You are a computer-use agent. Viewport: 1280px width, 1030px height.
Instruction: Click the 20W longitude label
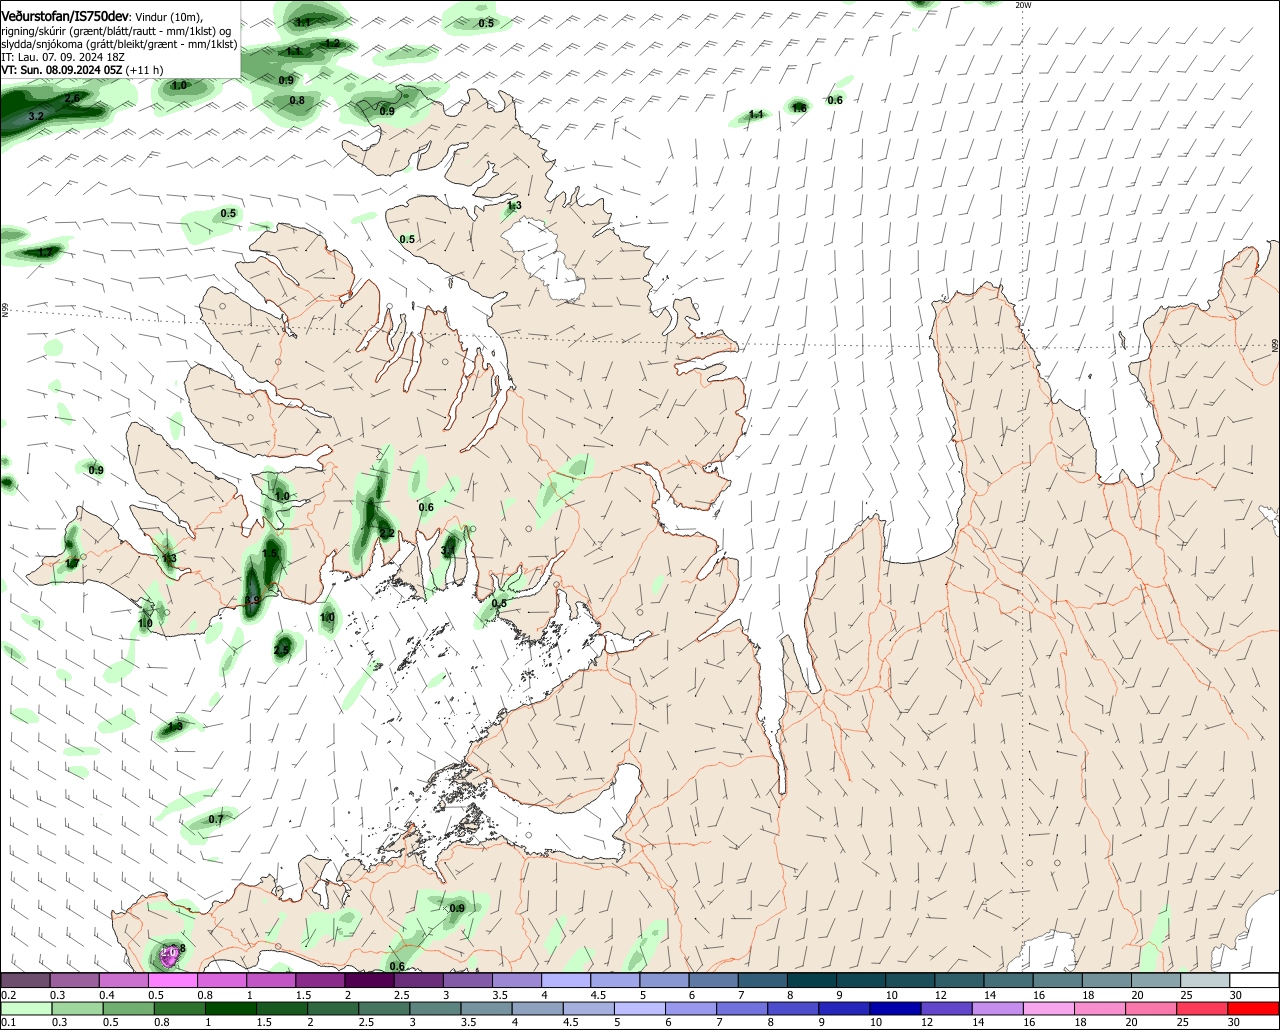1022,5
